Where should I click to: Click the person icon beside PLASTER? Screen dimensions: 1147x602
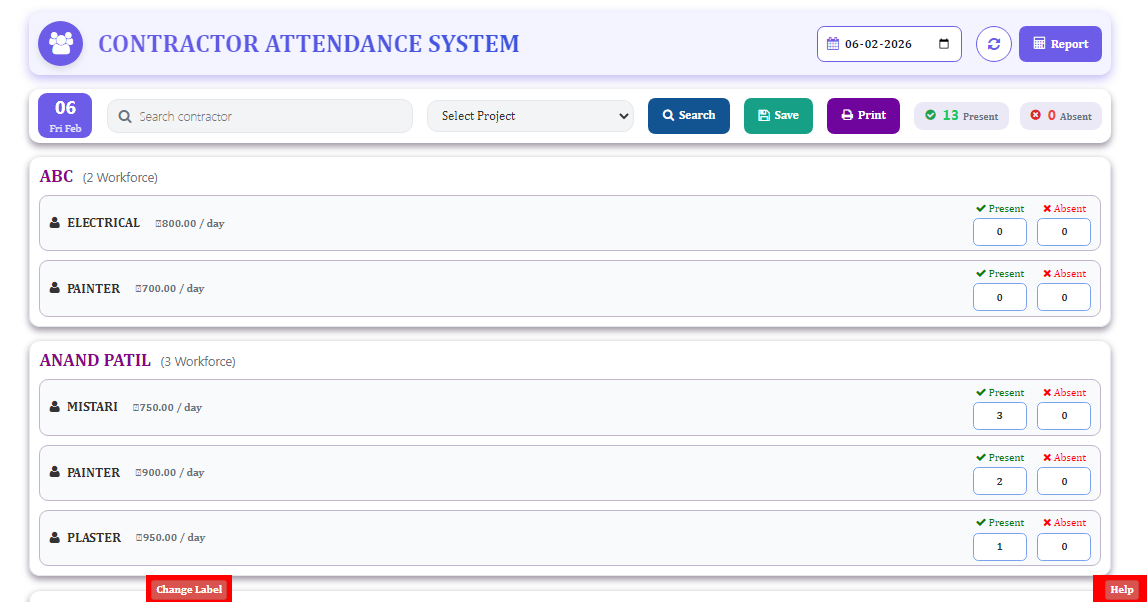pyautogui.click(x=55, y=538)
